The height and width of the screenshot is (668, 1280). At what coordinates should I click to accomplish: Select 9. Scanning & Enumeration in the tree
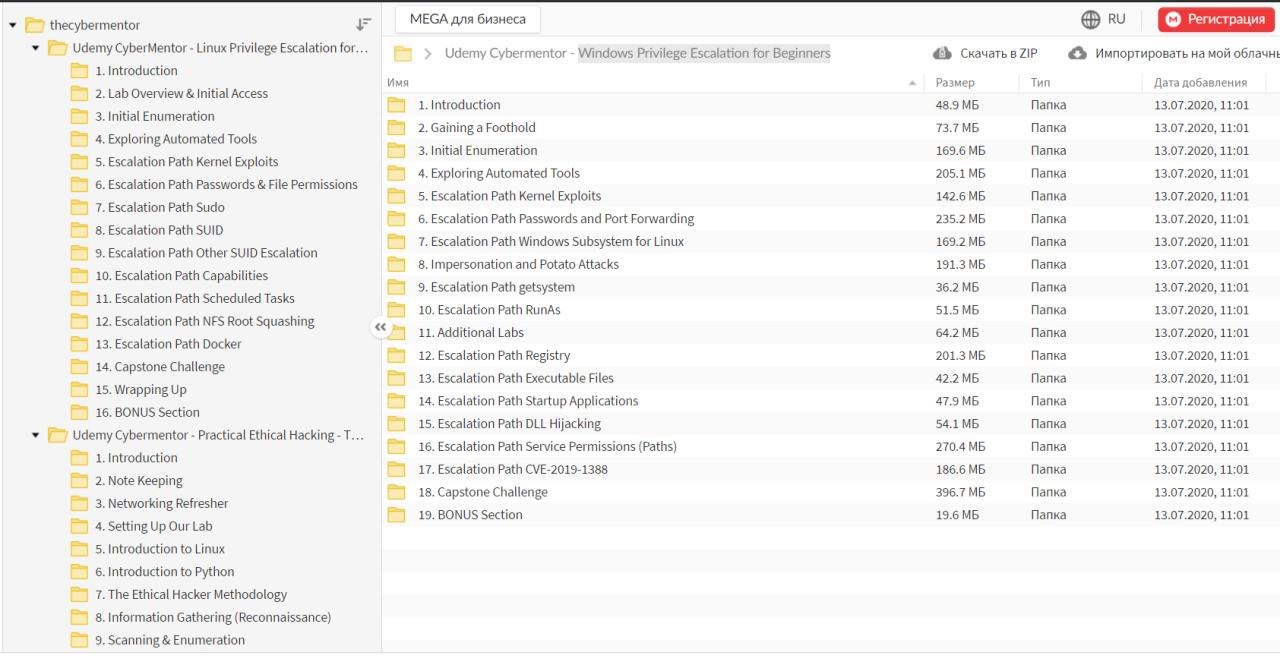click(x=170, y=640)
